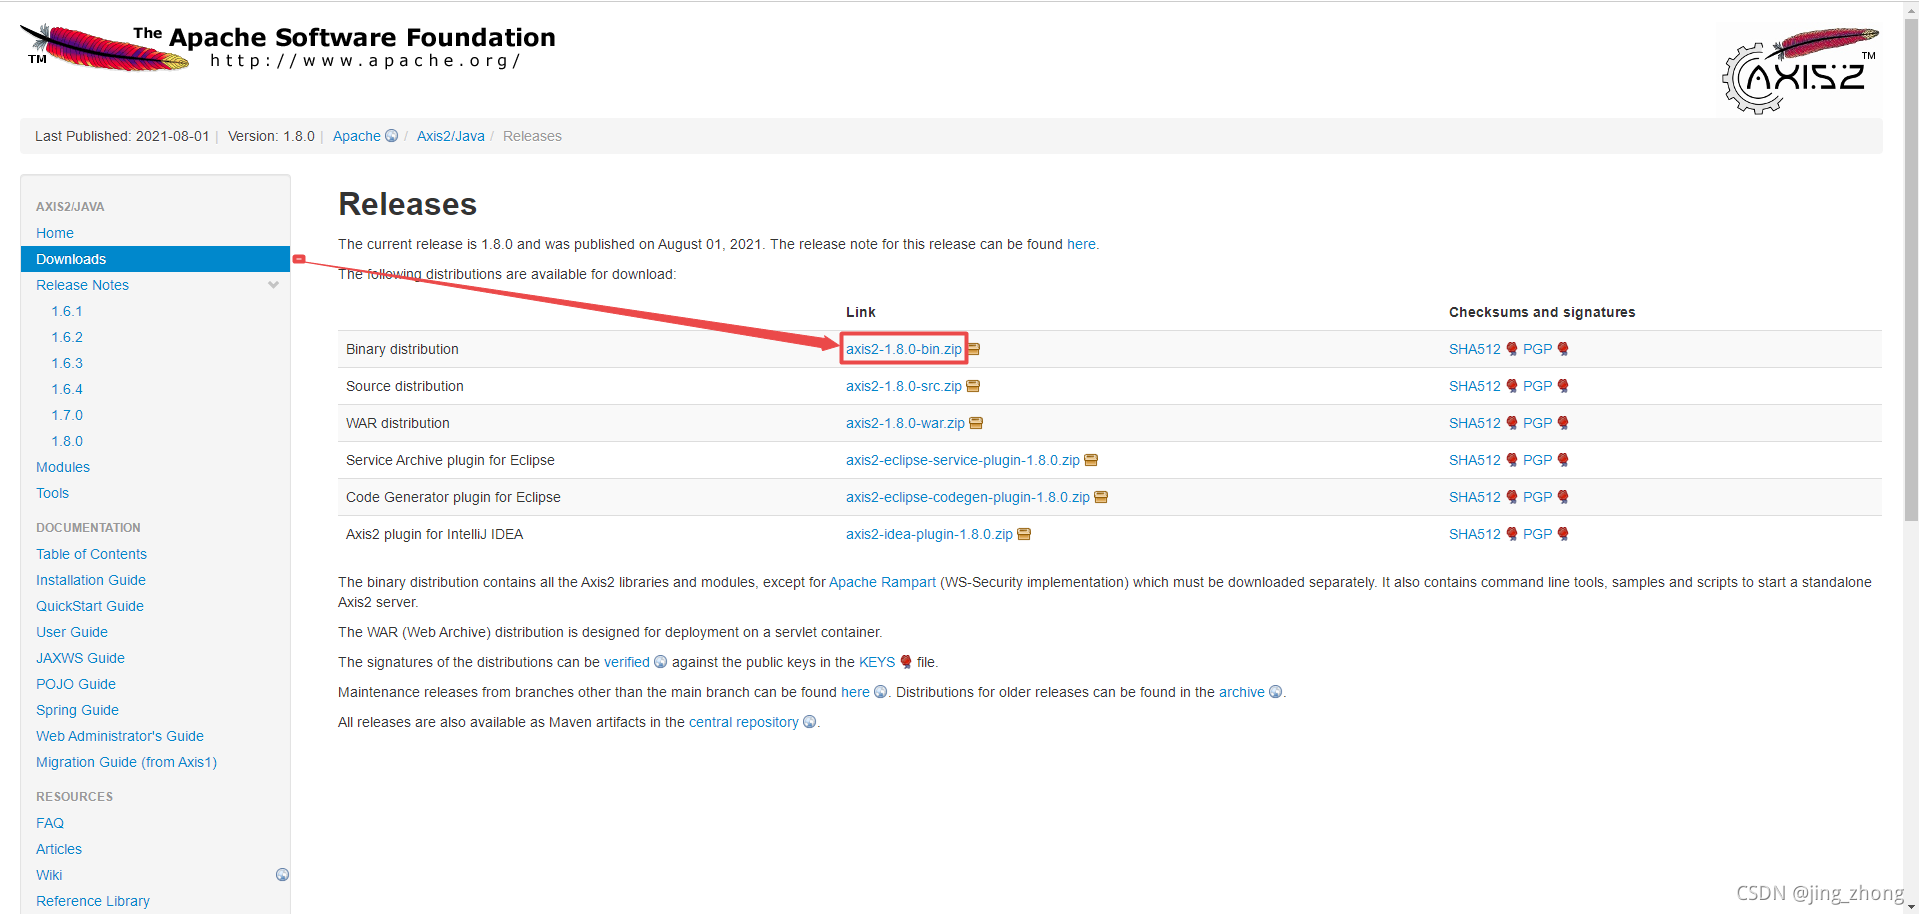Image resolution: width=1919 pixels, height=914 pixels.
Task: Download axis2-eclipse-codegen-plugin-1.8.0.zip
Action: pyautogui.click(x=968, y=497)
